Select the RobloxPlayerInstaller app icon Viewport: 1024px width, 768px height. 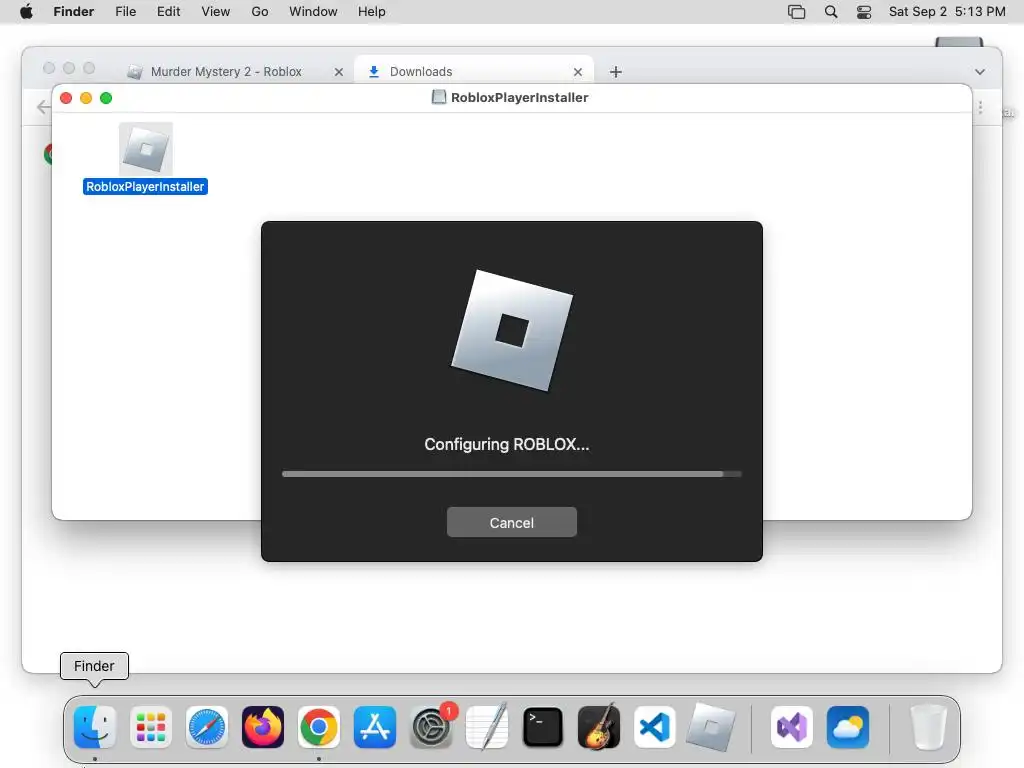pyautogui.click(x=146, y=149)
